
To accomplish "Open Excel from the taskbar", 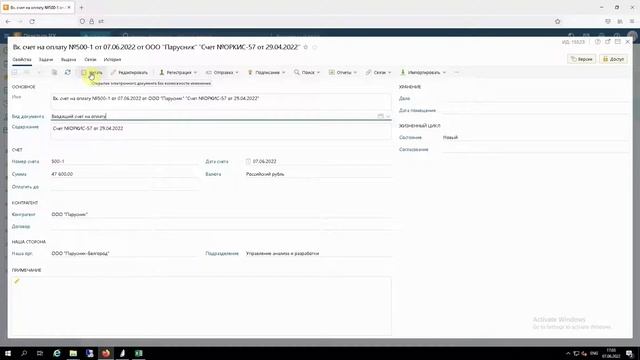I will point(139,353).
